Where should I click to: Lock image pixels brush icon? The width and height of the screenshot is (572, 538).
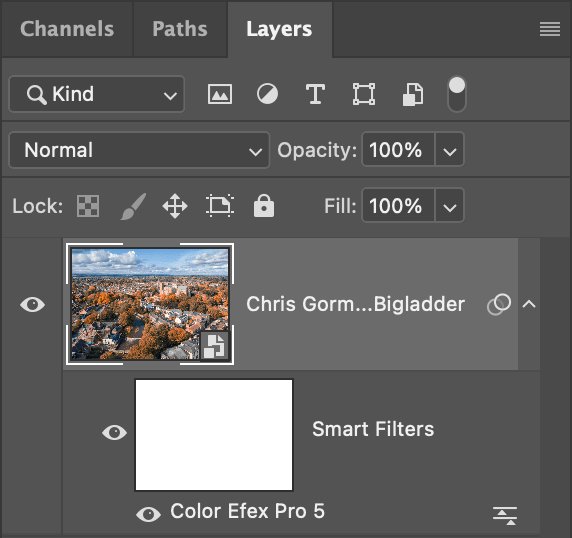133,206
